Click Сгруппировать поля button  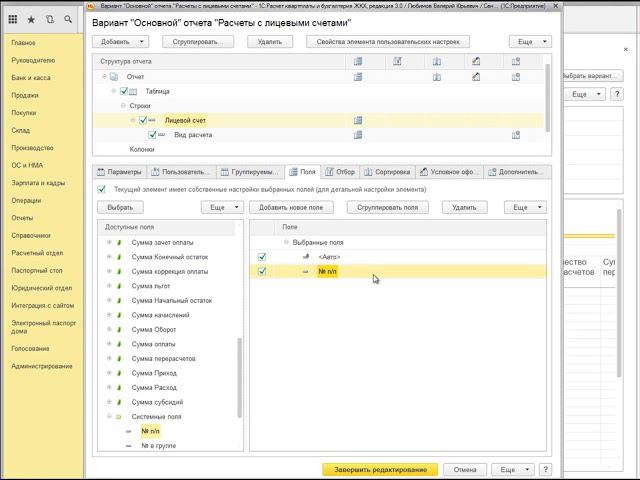coord(387,207)
